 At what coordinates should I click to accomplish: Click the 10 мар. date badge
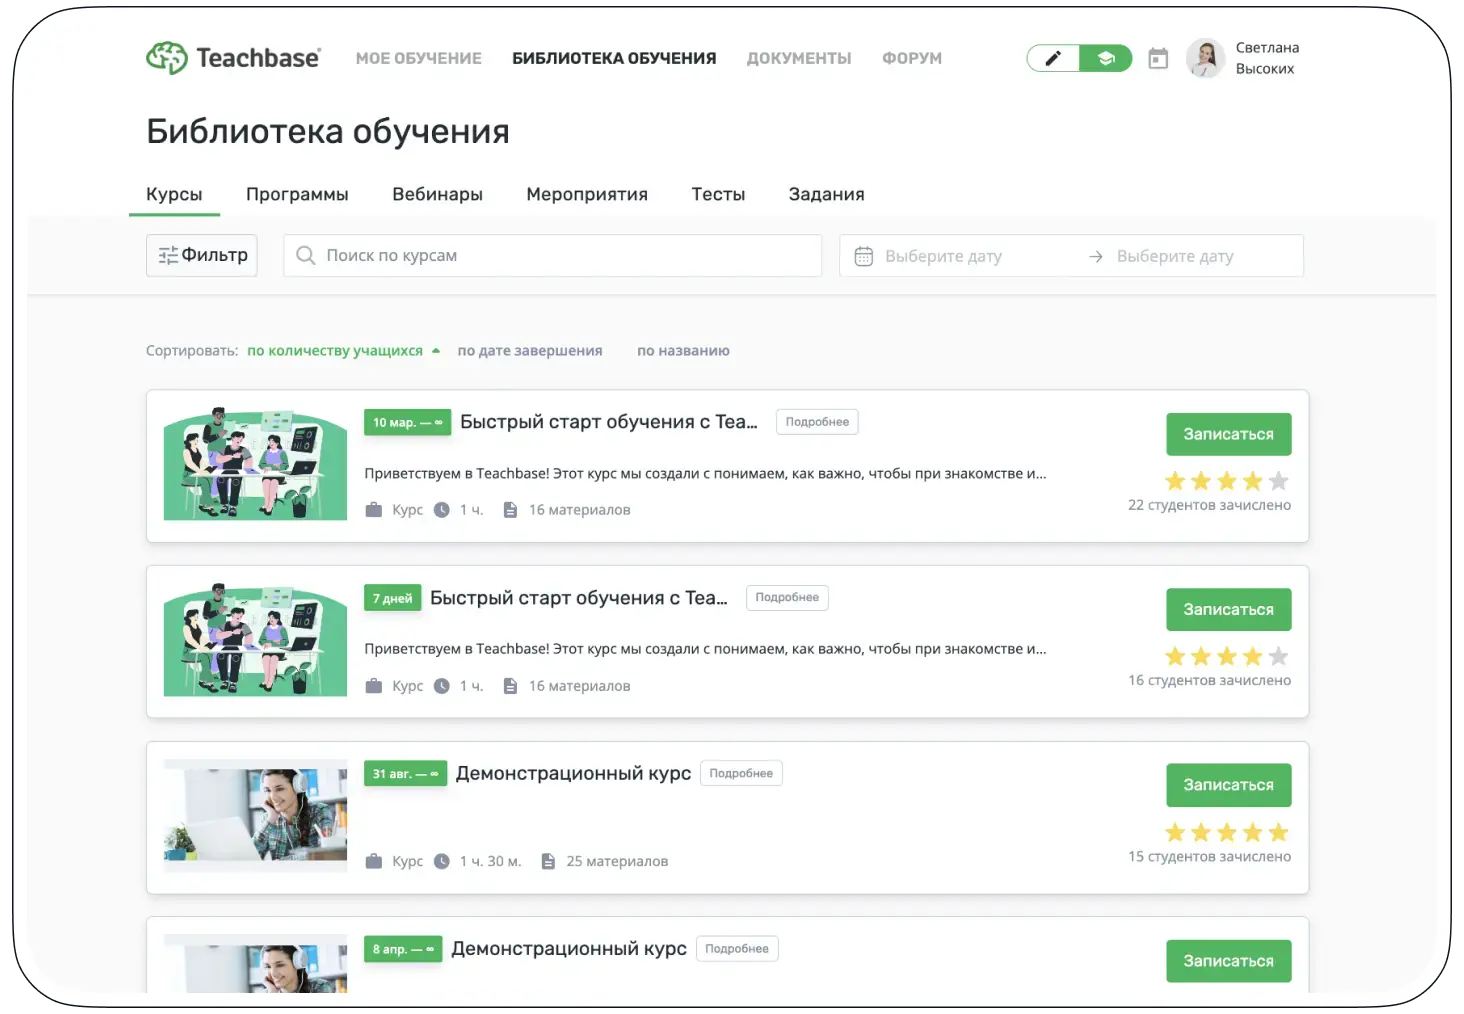pyautogui.click(x=408, y=422)
